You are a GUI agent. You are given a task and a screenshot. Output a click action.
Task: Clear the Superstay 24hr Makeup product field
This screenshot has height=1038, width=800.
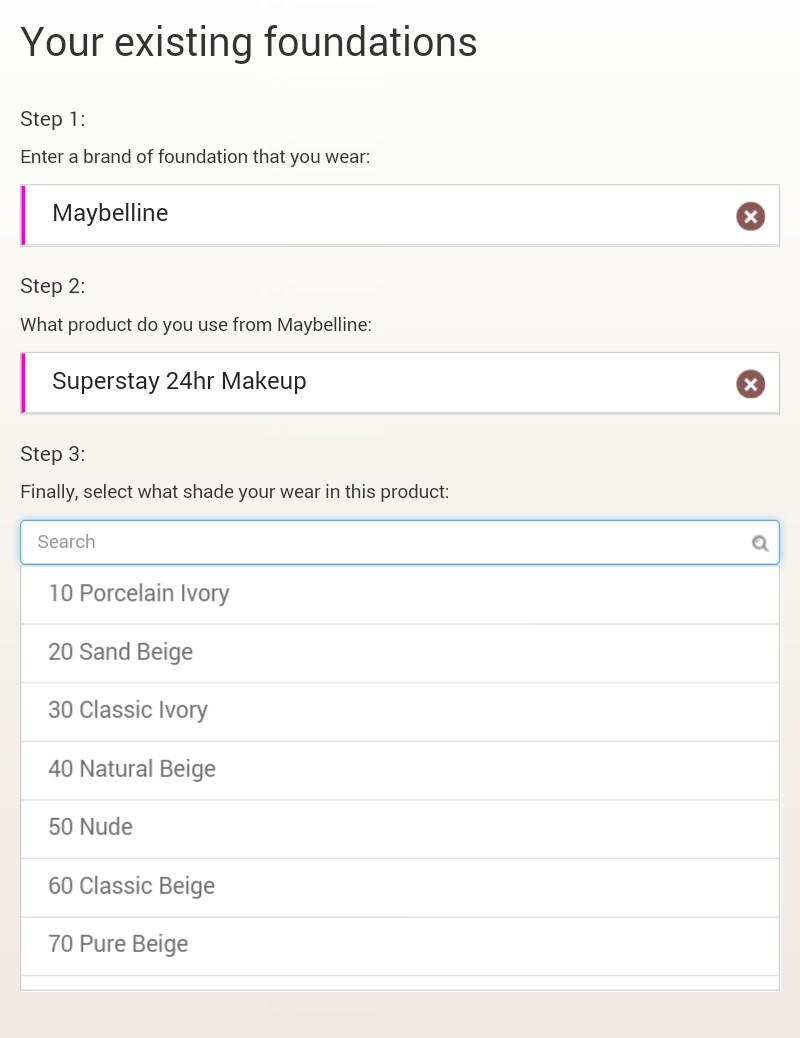(750, 384)
